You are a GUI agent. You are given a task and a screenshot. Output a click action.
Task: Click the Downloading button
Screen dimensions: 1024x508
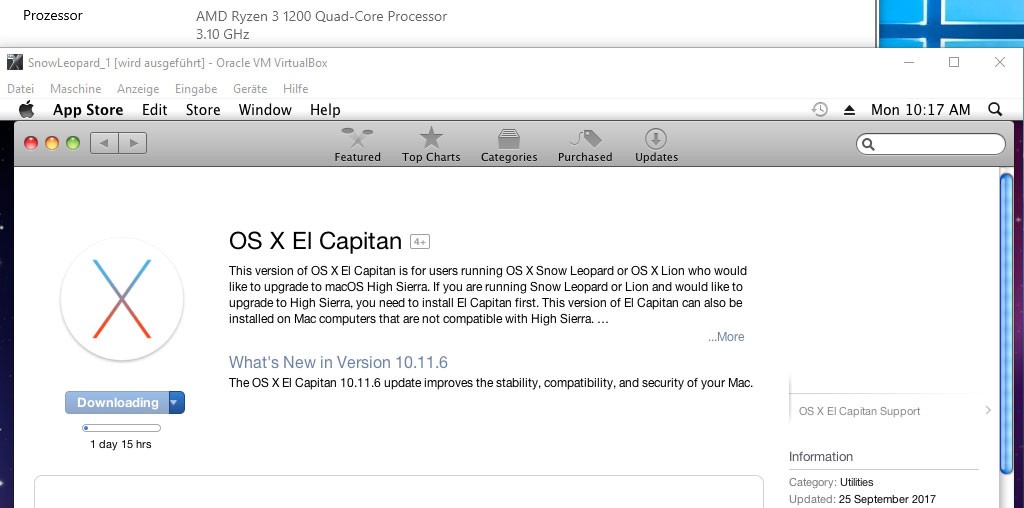click(x=118, y=402)
